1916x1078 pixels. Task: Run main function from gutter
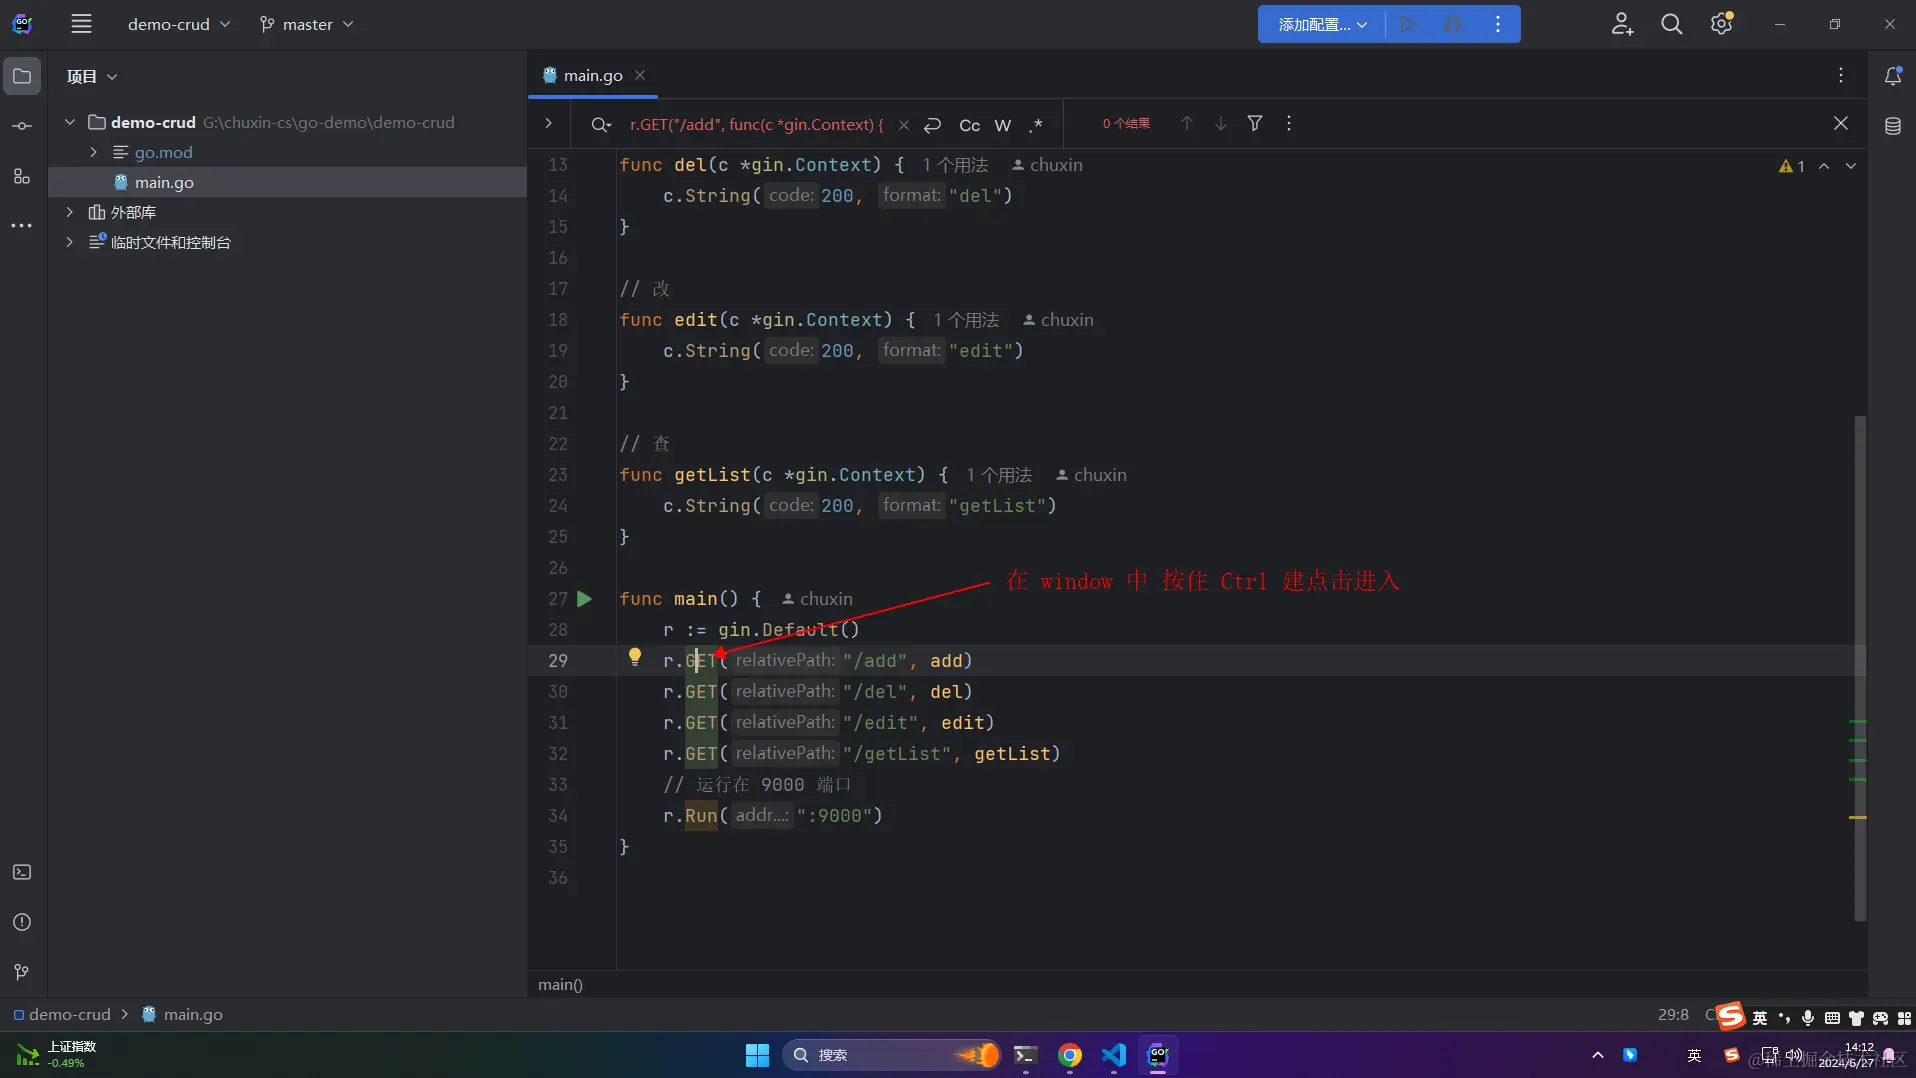click(x=585, y=598)
